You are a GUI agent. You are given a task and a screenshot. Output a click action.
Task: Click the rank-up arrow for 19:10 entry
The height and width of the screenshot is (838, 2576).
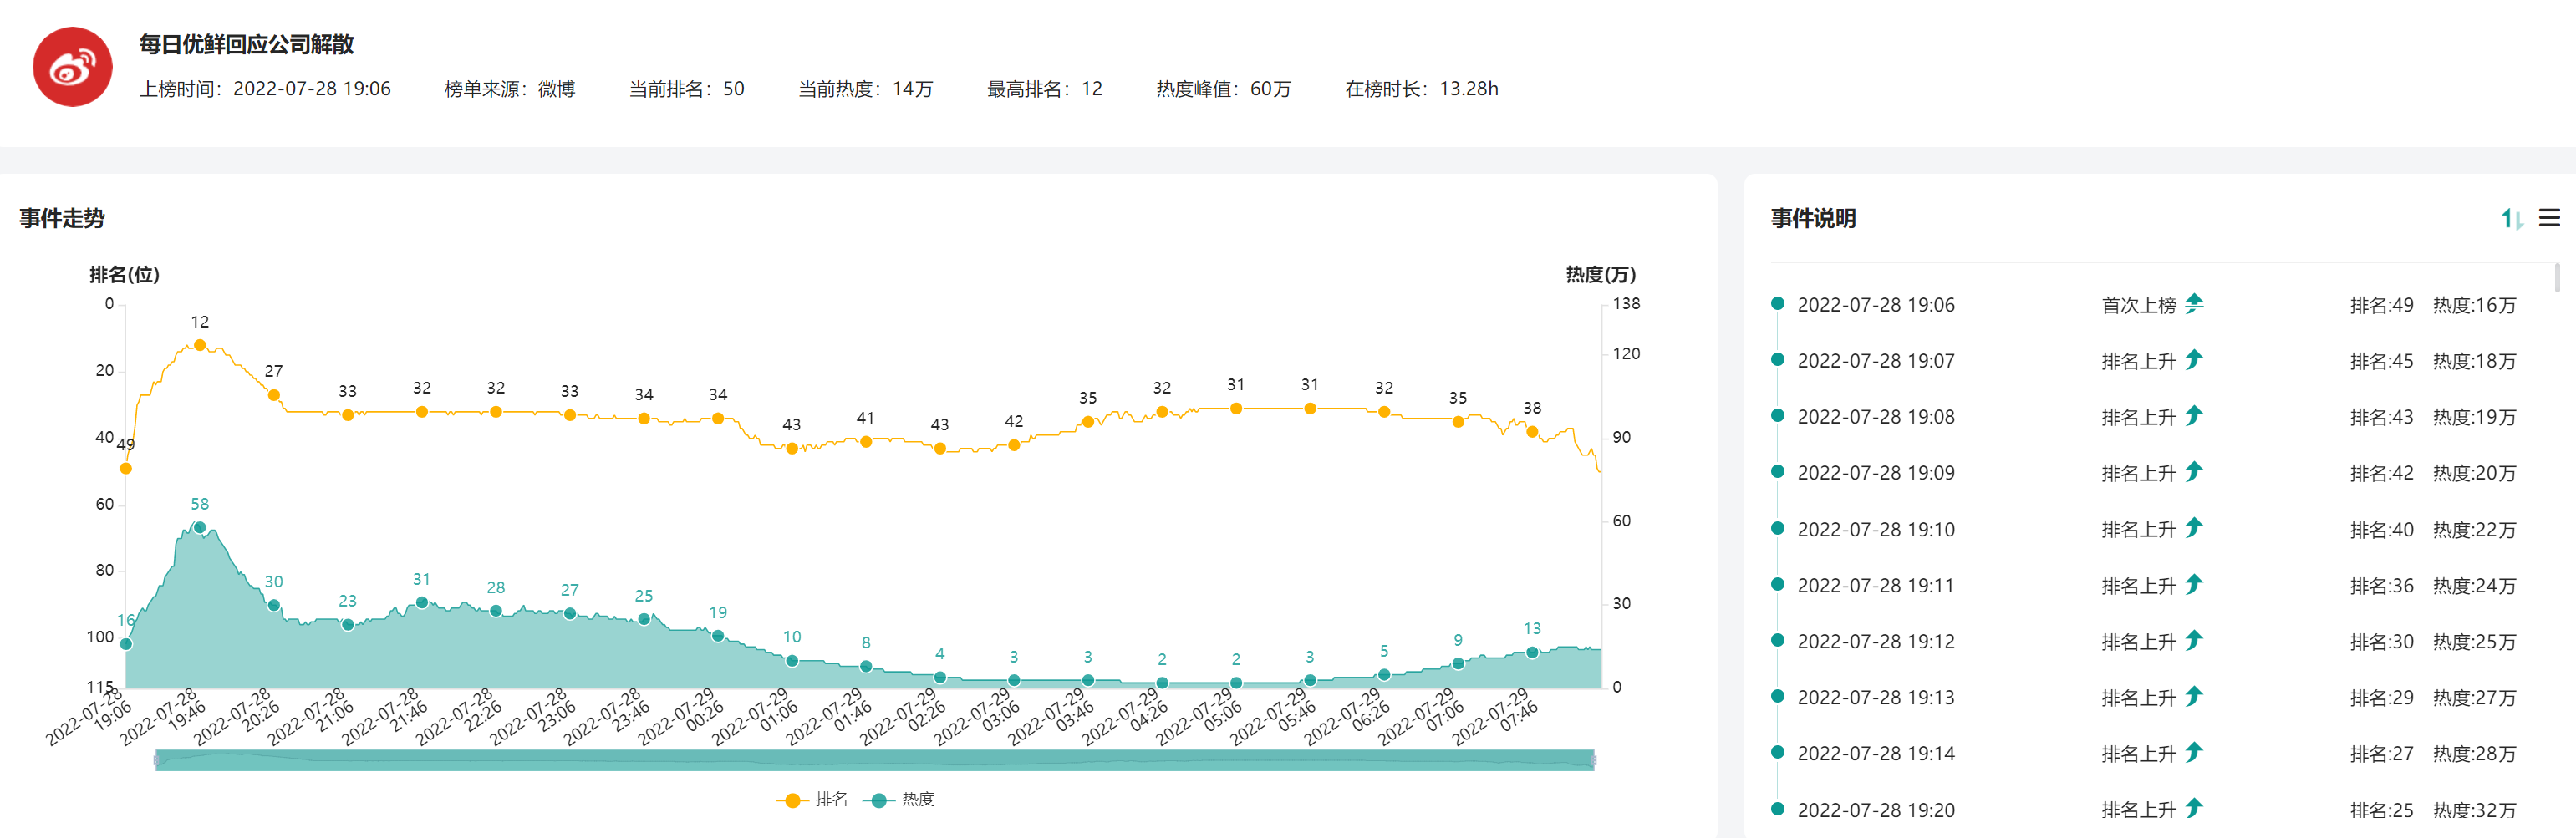click(2194, 528)
